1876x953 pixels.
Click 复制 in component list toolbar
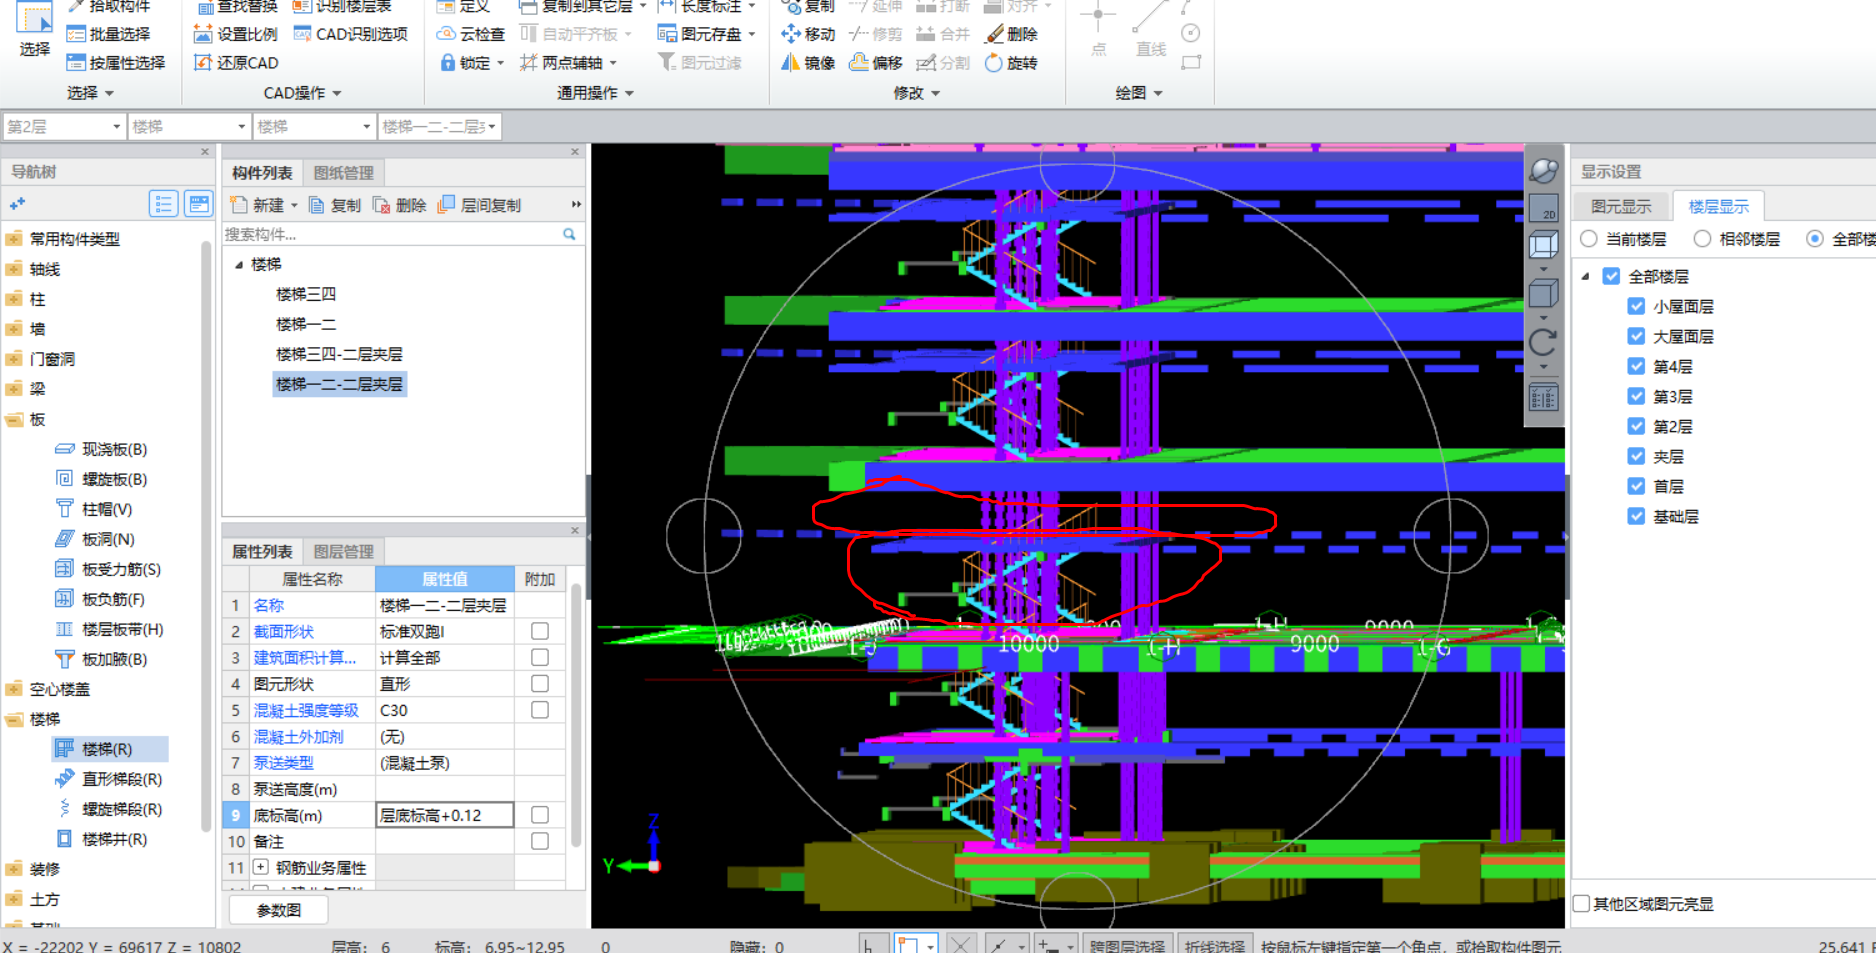coord(334,205)
